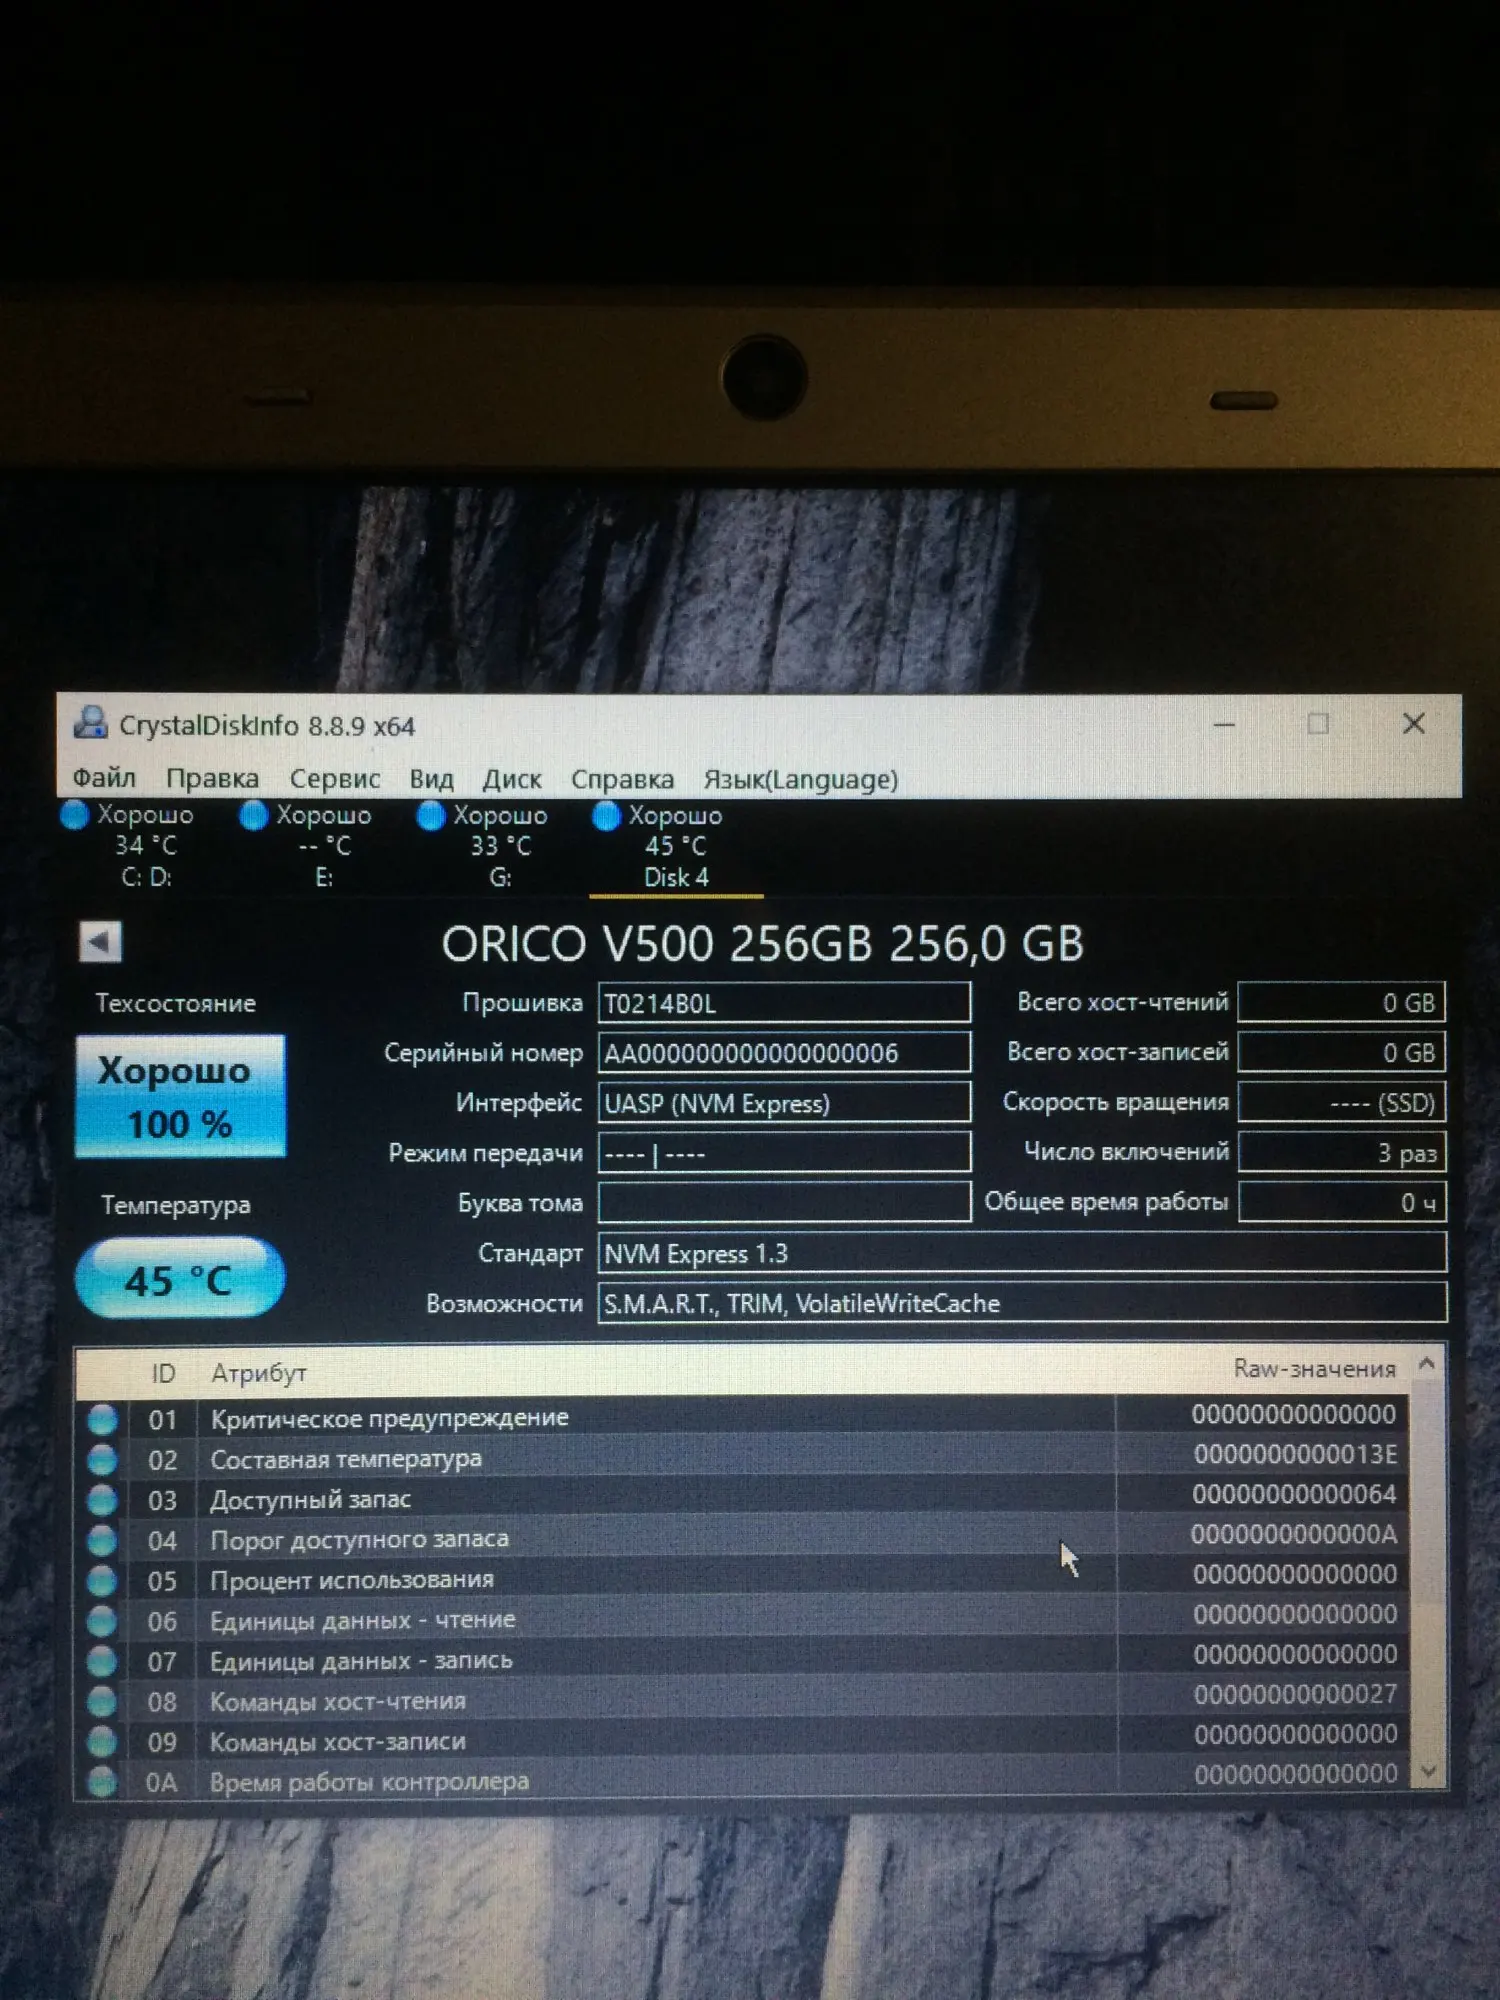Select the E: disk status icon

(254, 816)
